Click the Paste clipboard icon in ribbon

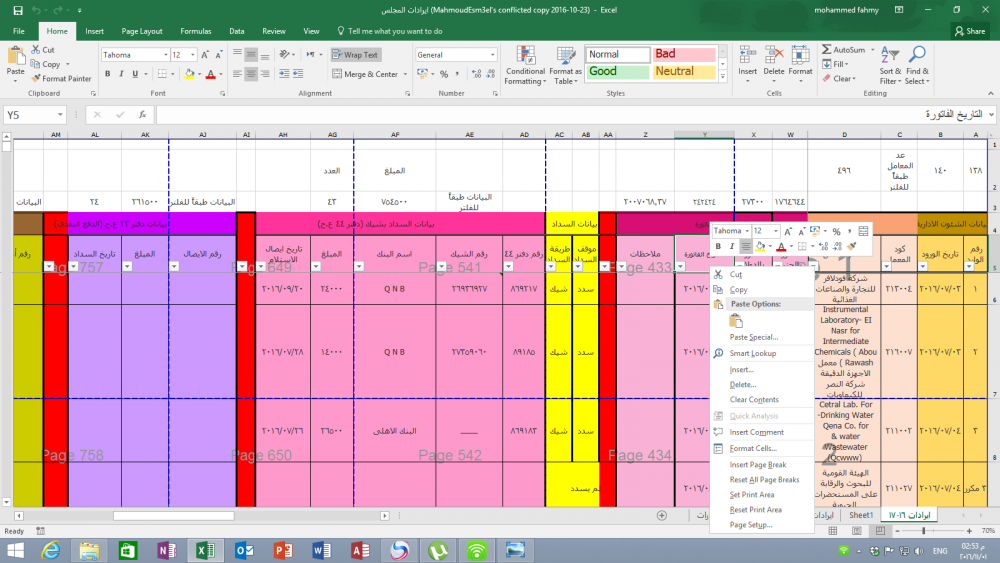pyautogui.click(x=15, y=56)
